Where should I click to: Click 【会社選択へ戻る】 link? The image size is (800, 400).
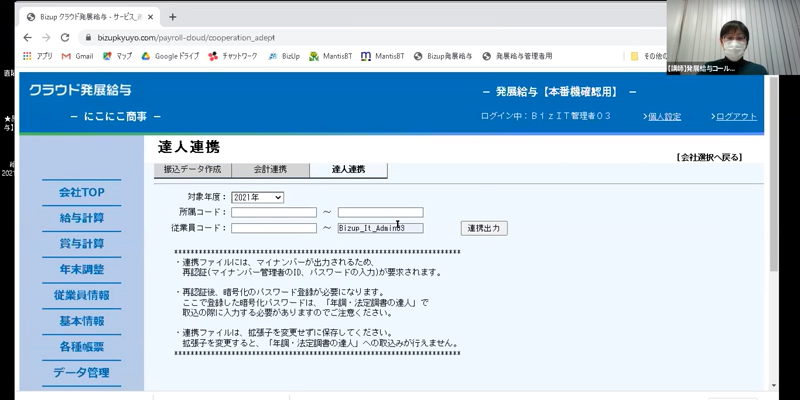point(709,158)
